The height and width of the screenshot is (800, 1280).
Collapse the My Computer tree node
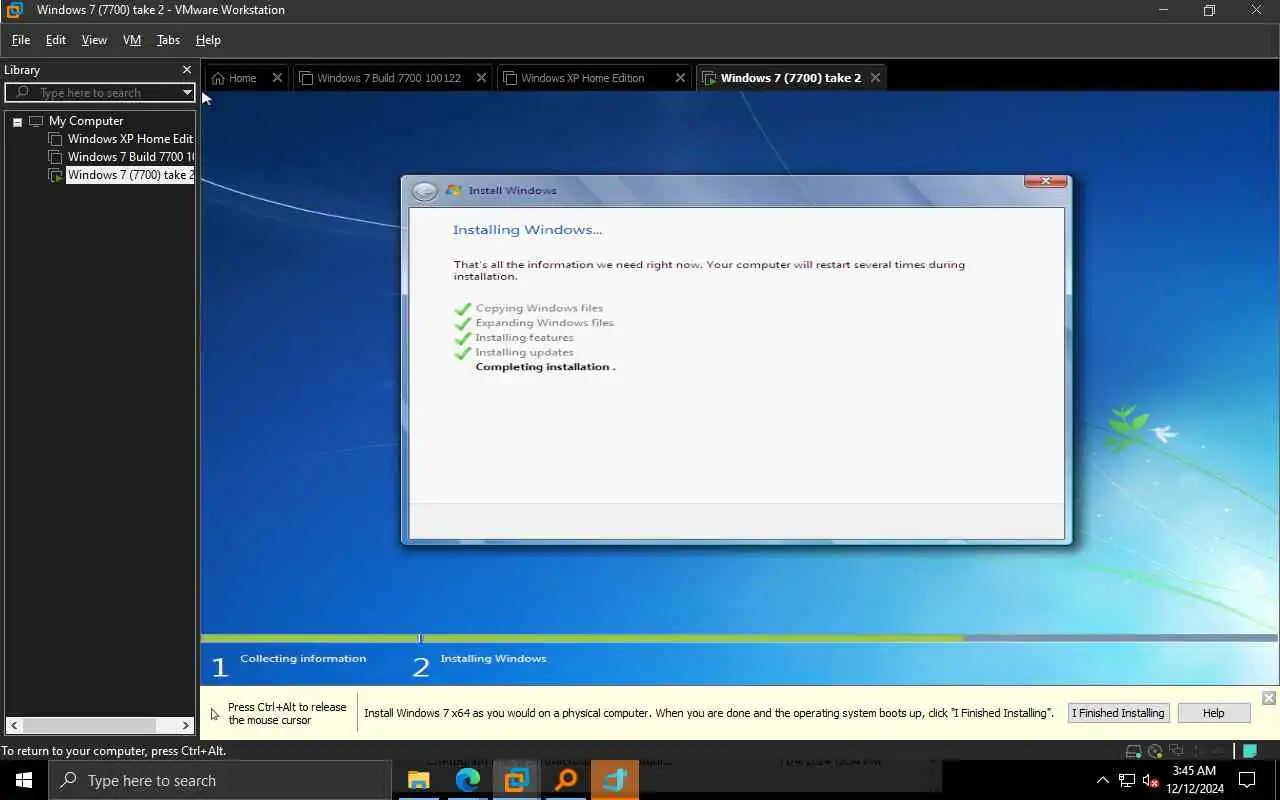[17, 121]
